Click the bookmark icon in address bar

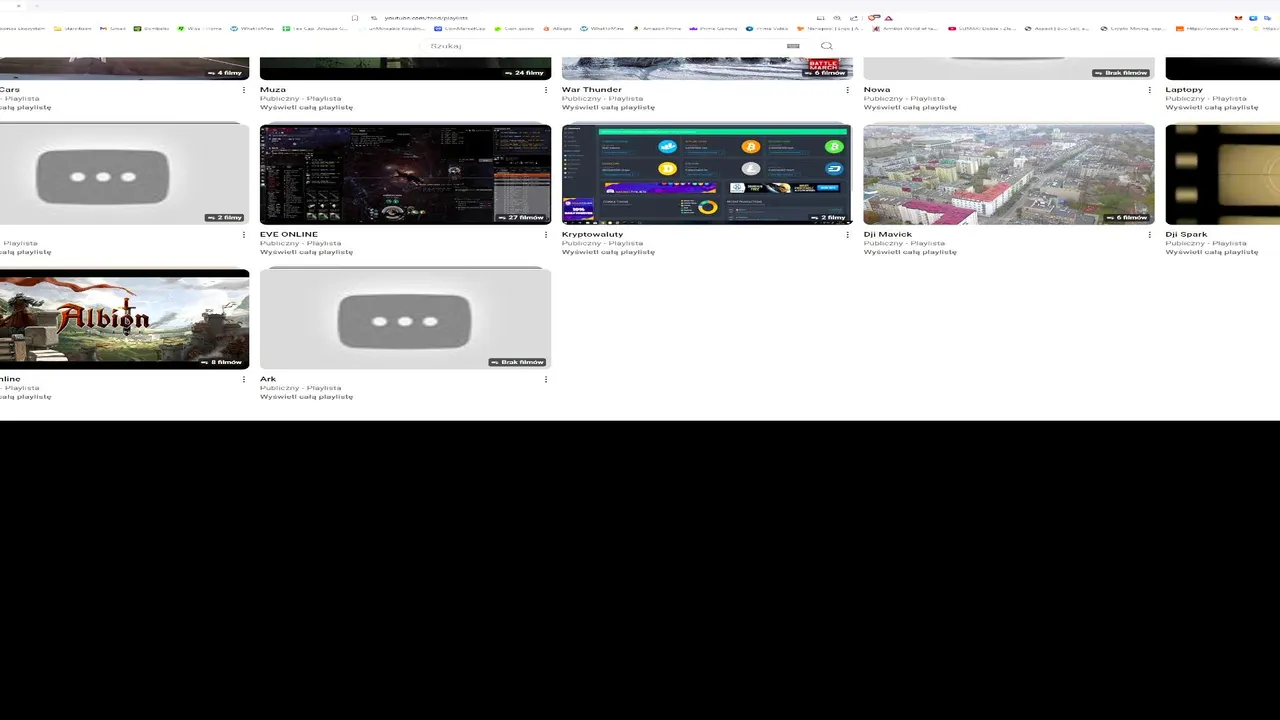(x=355, y=18)
